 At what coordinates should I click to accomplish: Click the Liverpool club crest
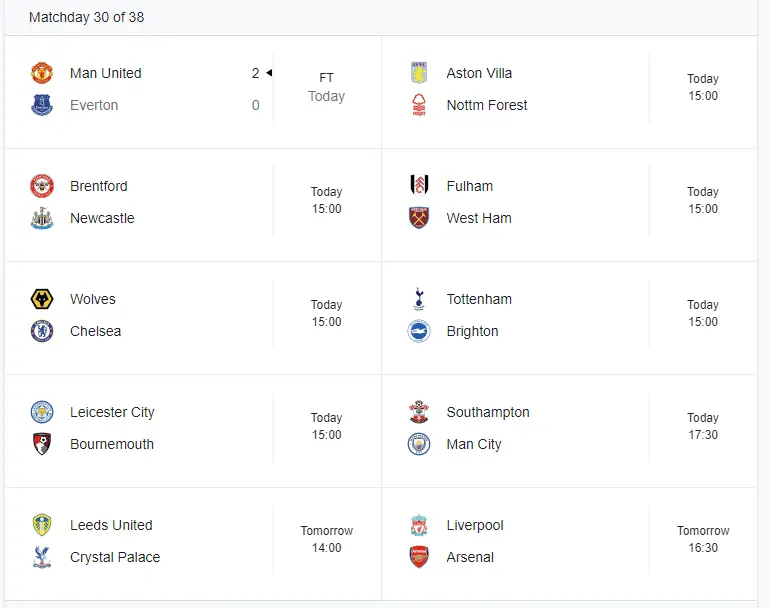(419, 525)
